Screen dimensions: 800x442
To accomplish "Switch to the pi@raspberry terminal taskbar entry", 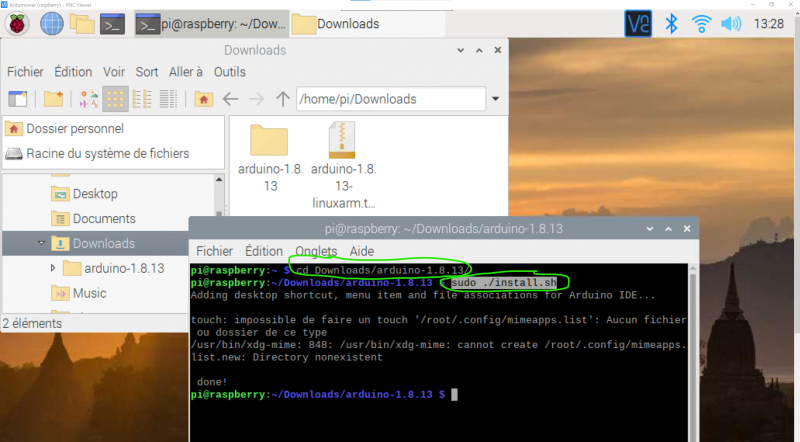I will pos(212,24).
